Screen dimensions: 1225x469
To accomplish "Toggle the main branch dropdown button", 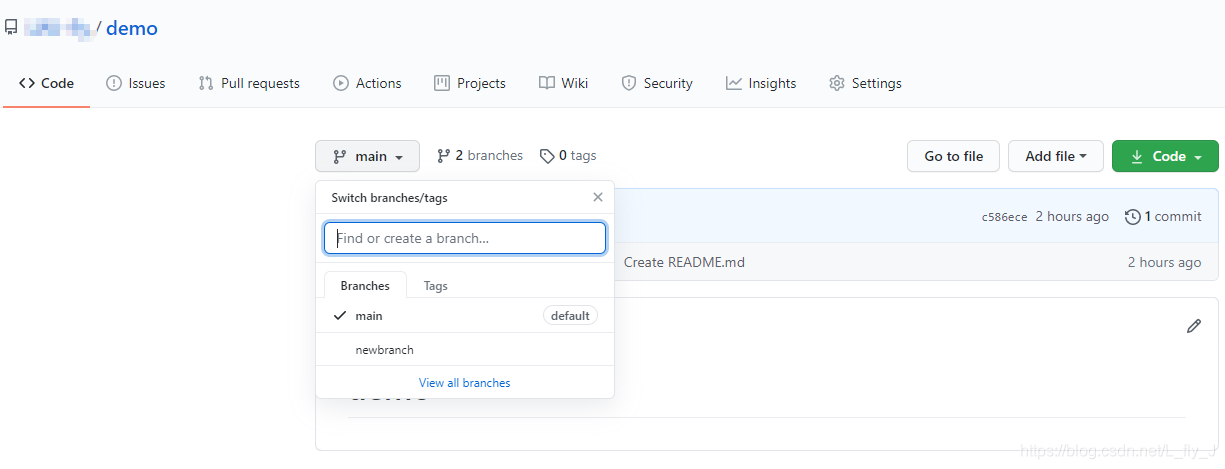I will click(367, 156).
